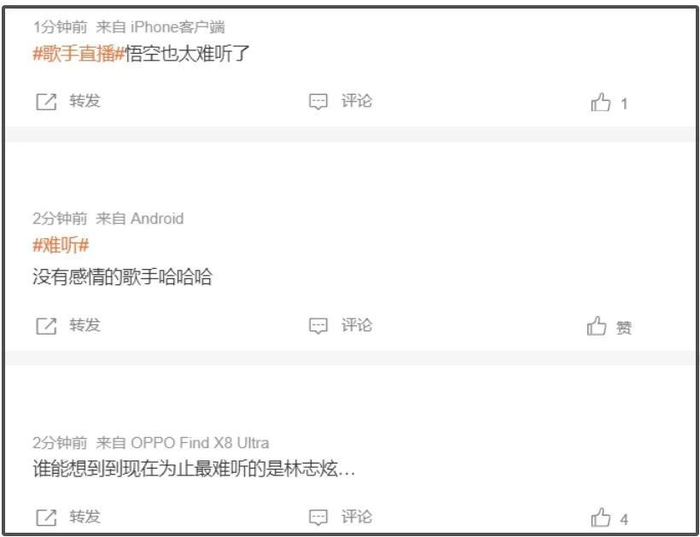Like the 悟空也太难听了 post via the thumbs-up icon
The width and height of the screenshot is (700, 537).
coord(600,102)
